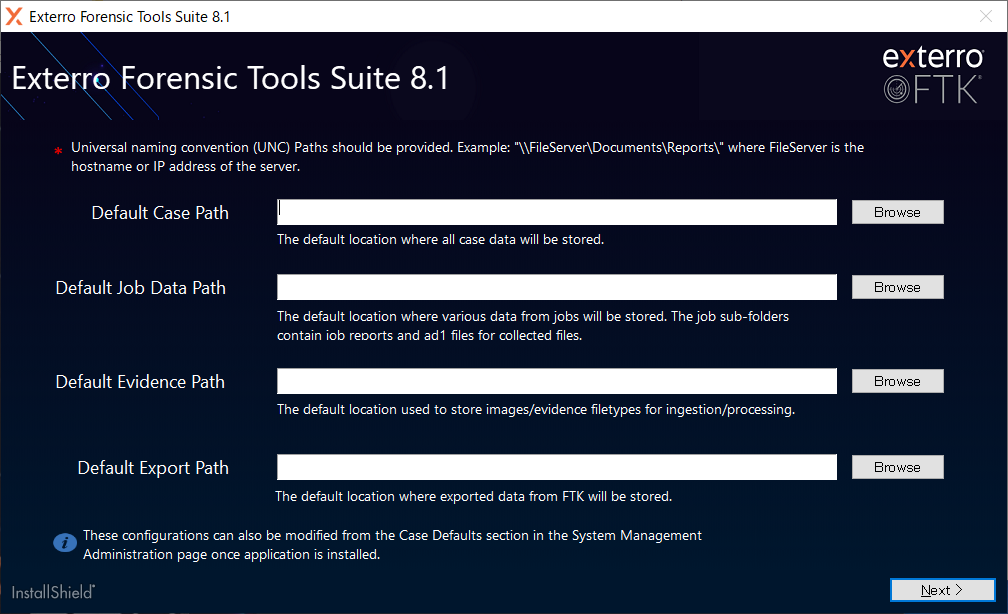Screen dimensions: 1008x614
Task: Click the 'Exterro Forensic Tools Suite 8.1' banner heading
Action: [x=230, y=78]
